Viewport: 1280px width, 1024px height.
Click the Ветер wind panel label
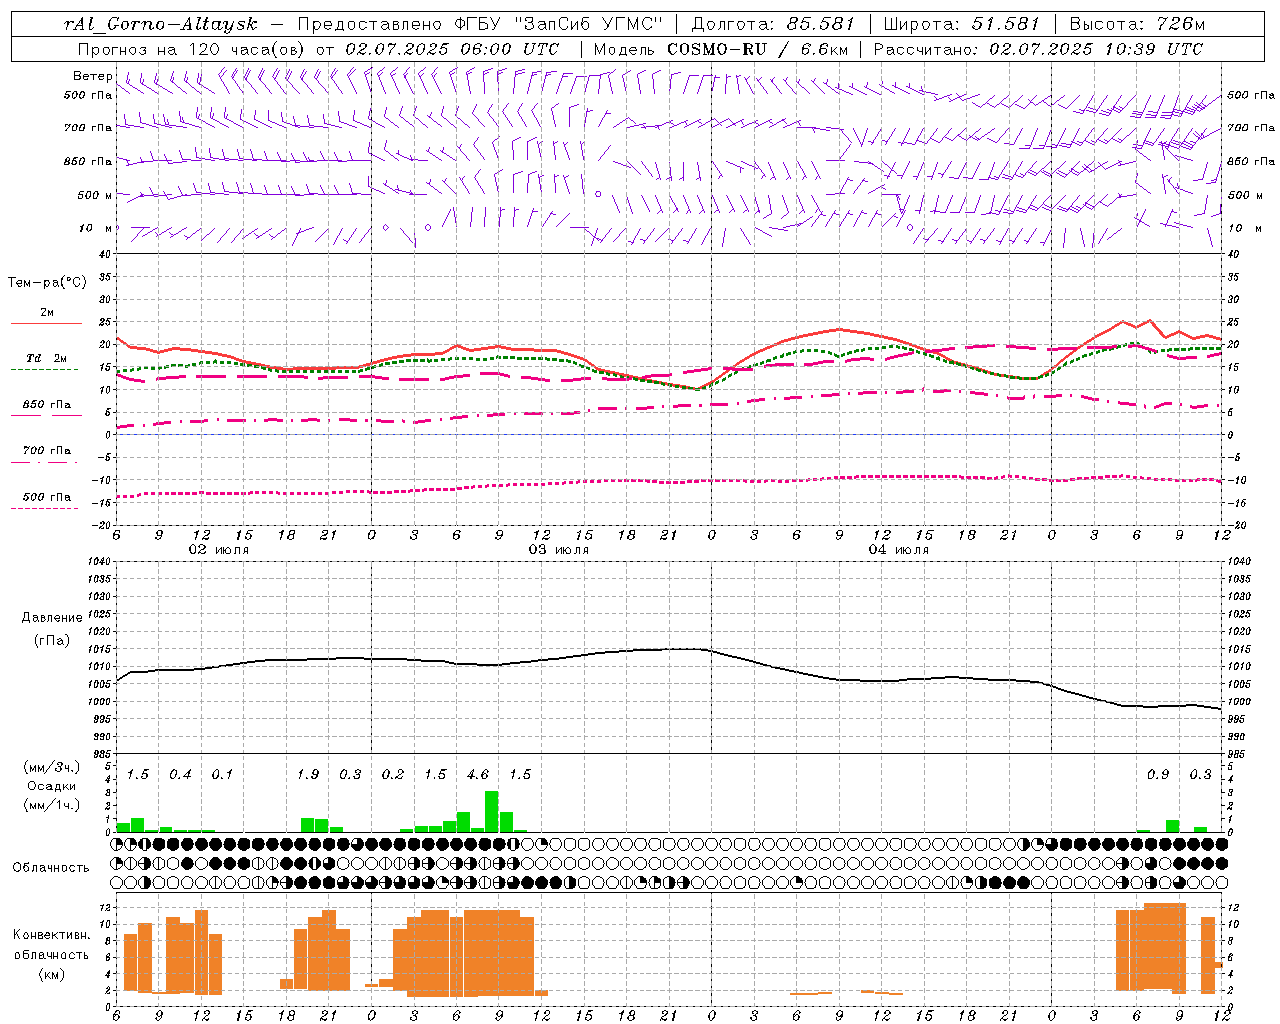coord(92,76)
